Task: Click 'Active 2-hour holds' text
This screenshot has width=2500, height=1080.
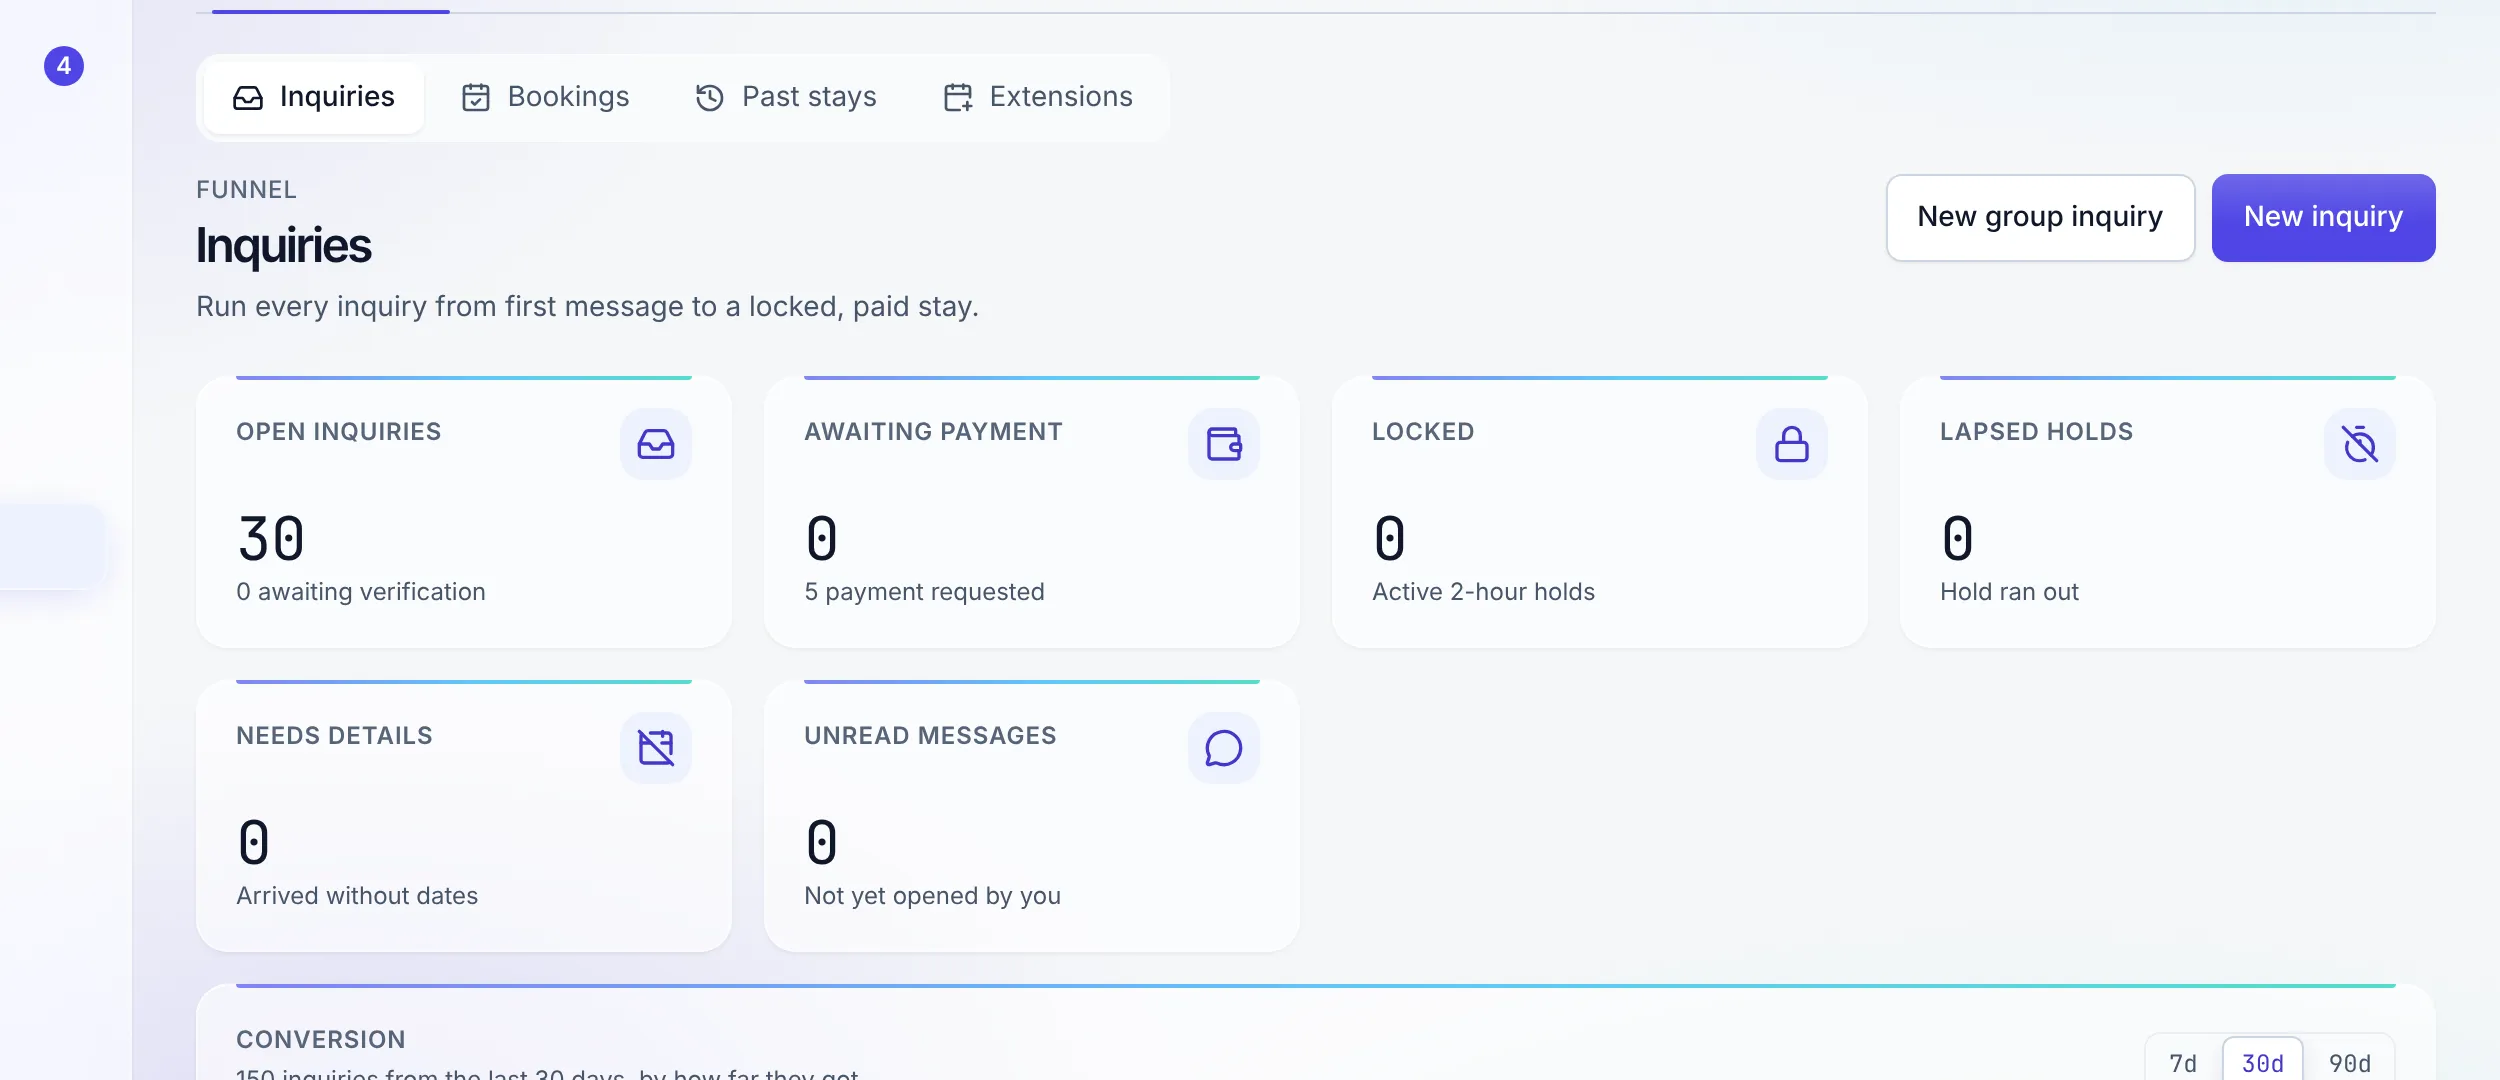Action: point(1483,592)
